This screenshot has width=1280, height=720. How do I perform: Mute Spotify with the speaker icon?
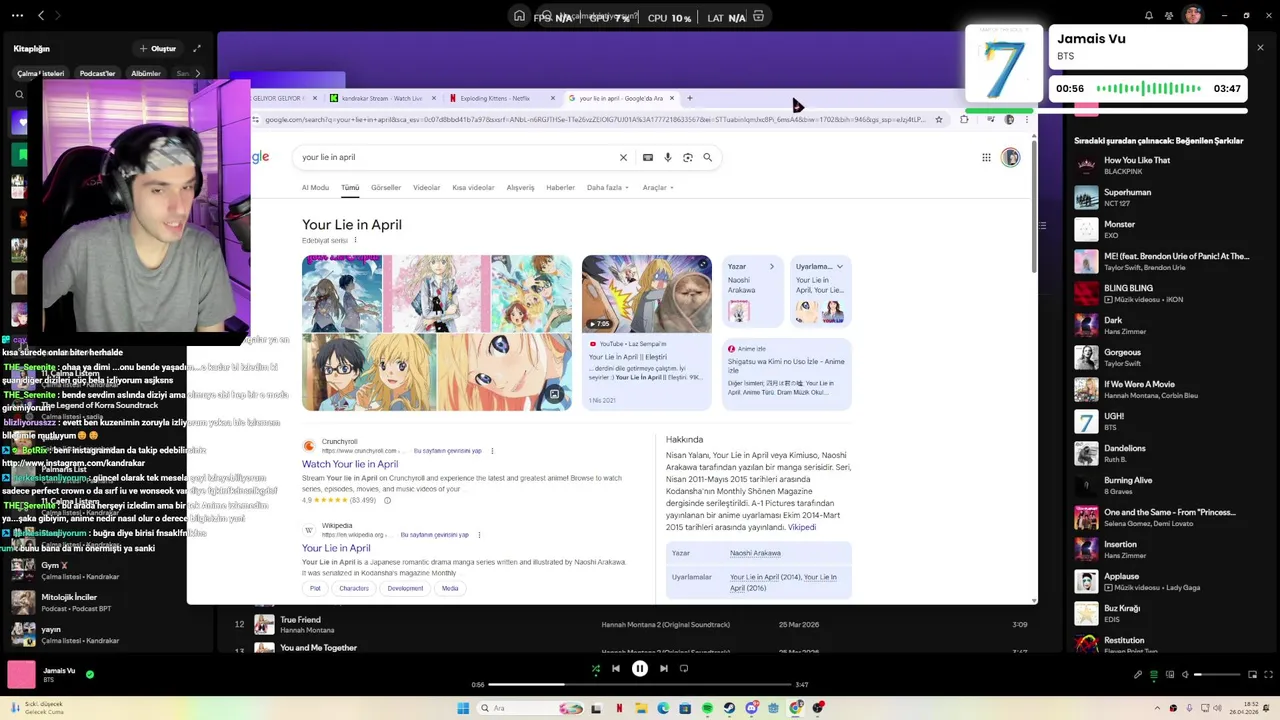coord(1187,675)
